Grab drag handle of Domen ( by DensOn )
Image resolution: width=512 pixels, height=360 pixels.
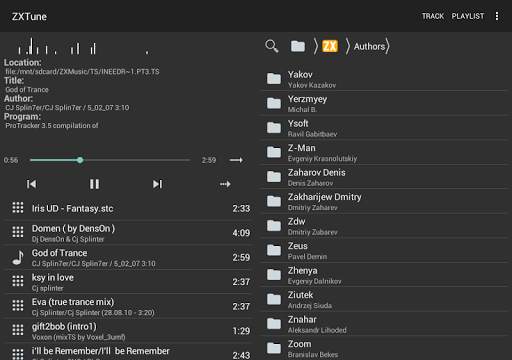pos(18,232)
